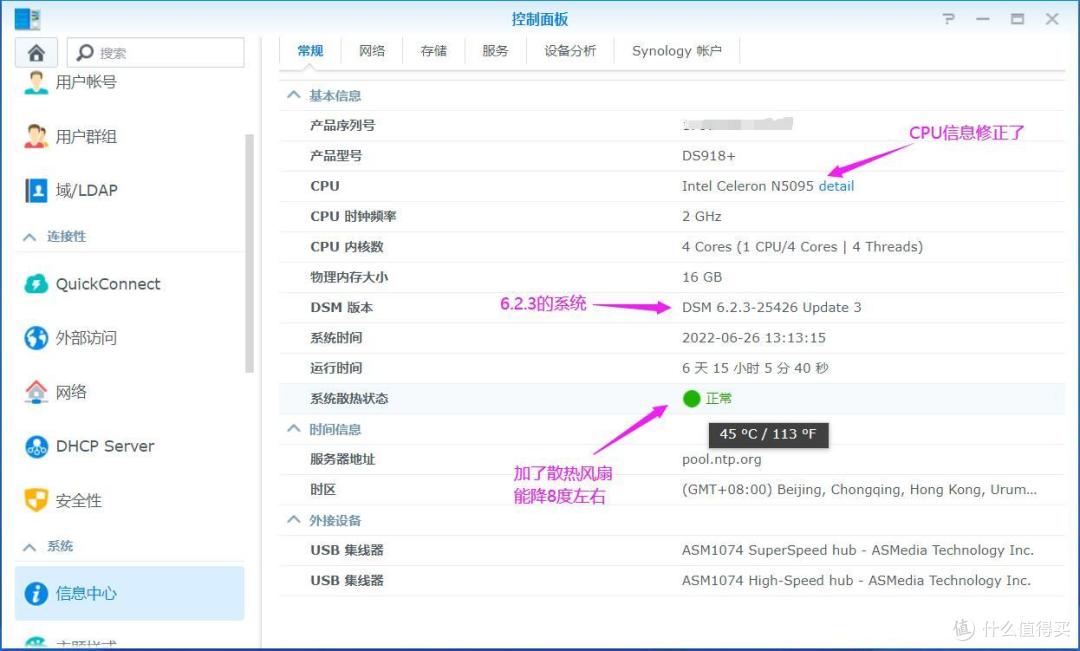Click the ASM1074 High-Speed hub entry

856,581
